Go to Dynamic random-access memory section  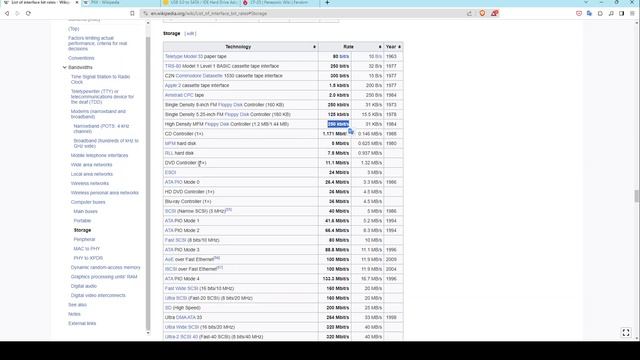pos(105,267)
